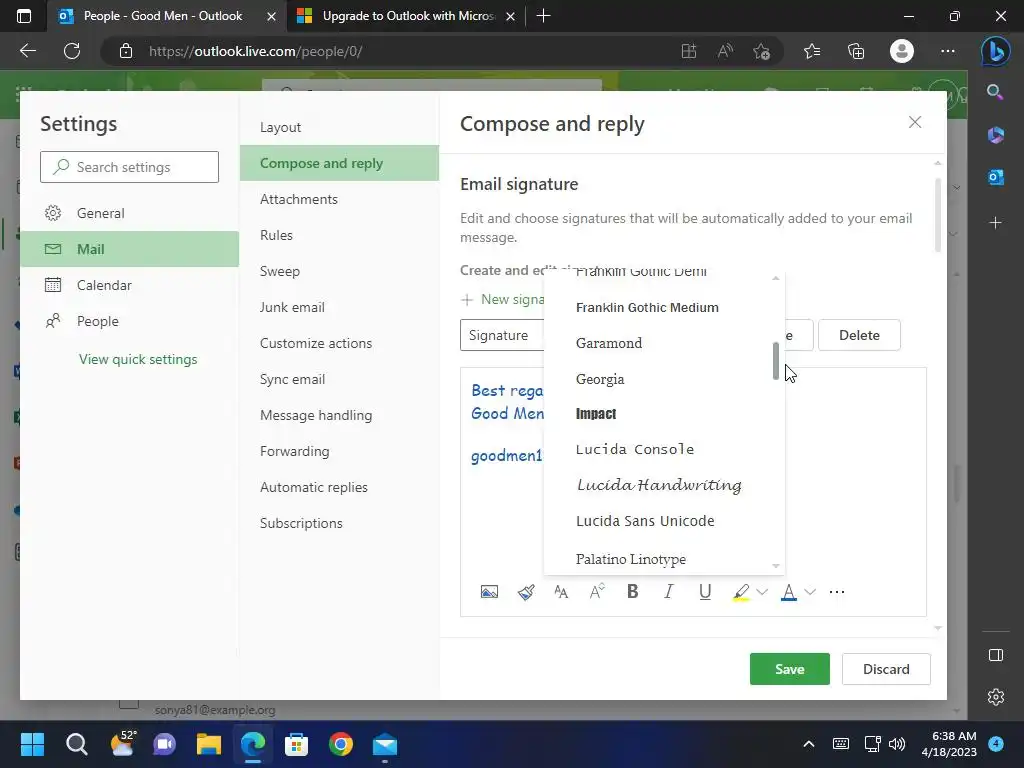Viewport: 1024px width, 768px height.
Task: Discard settings changes
Action: point(886,669)
